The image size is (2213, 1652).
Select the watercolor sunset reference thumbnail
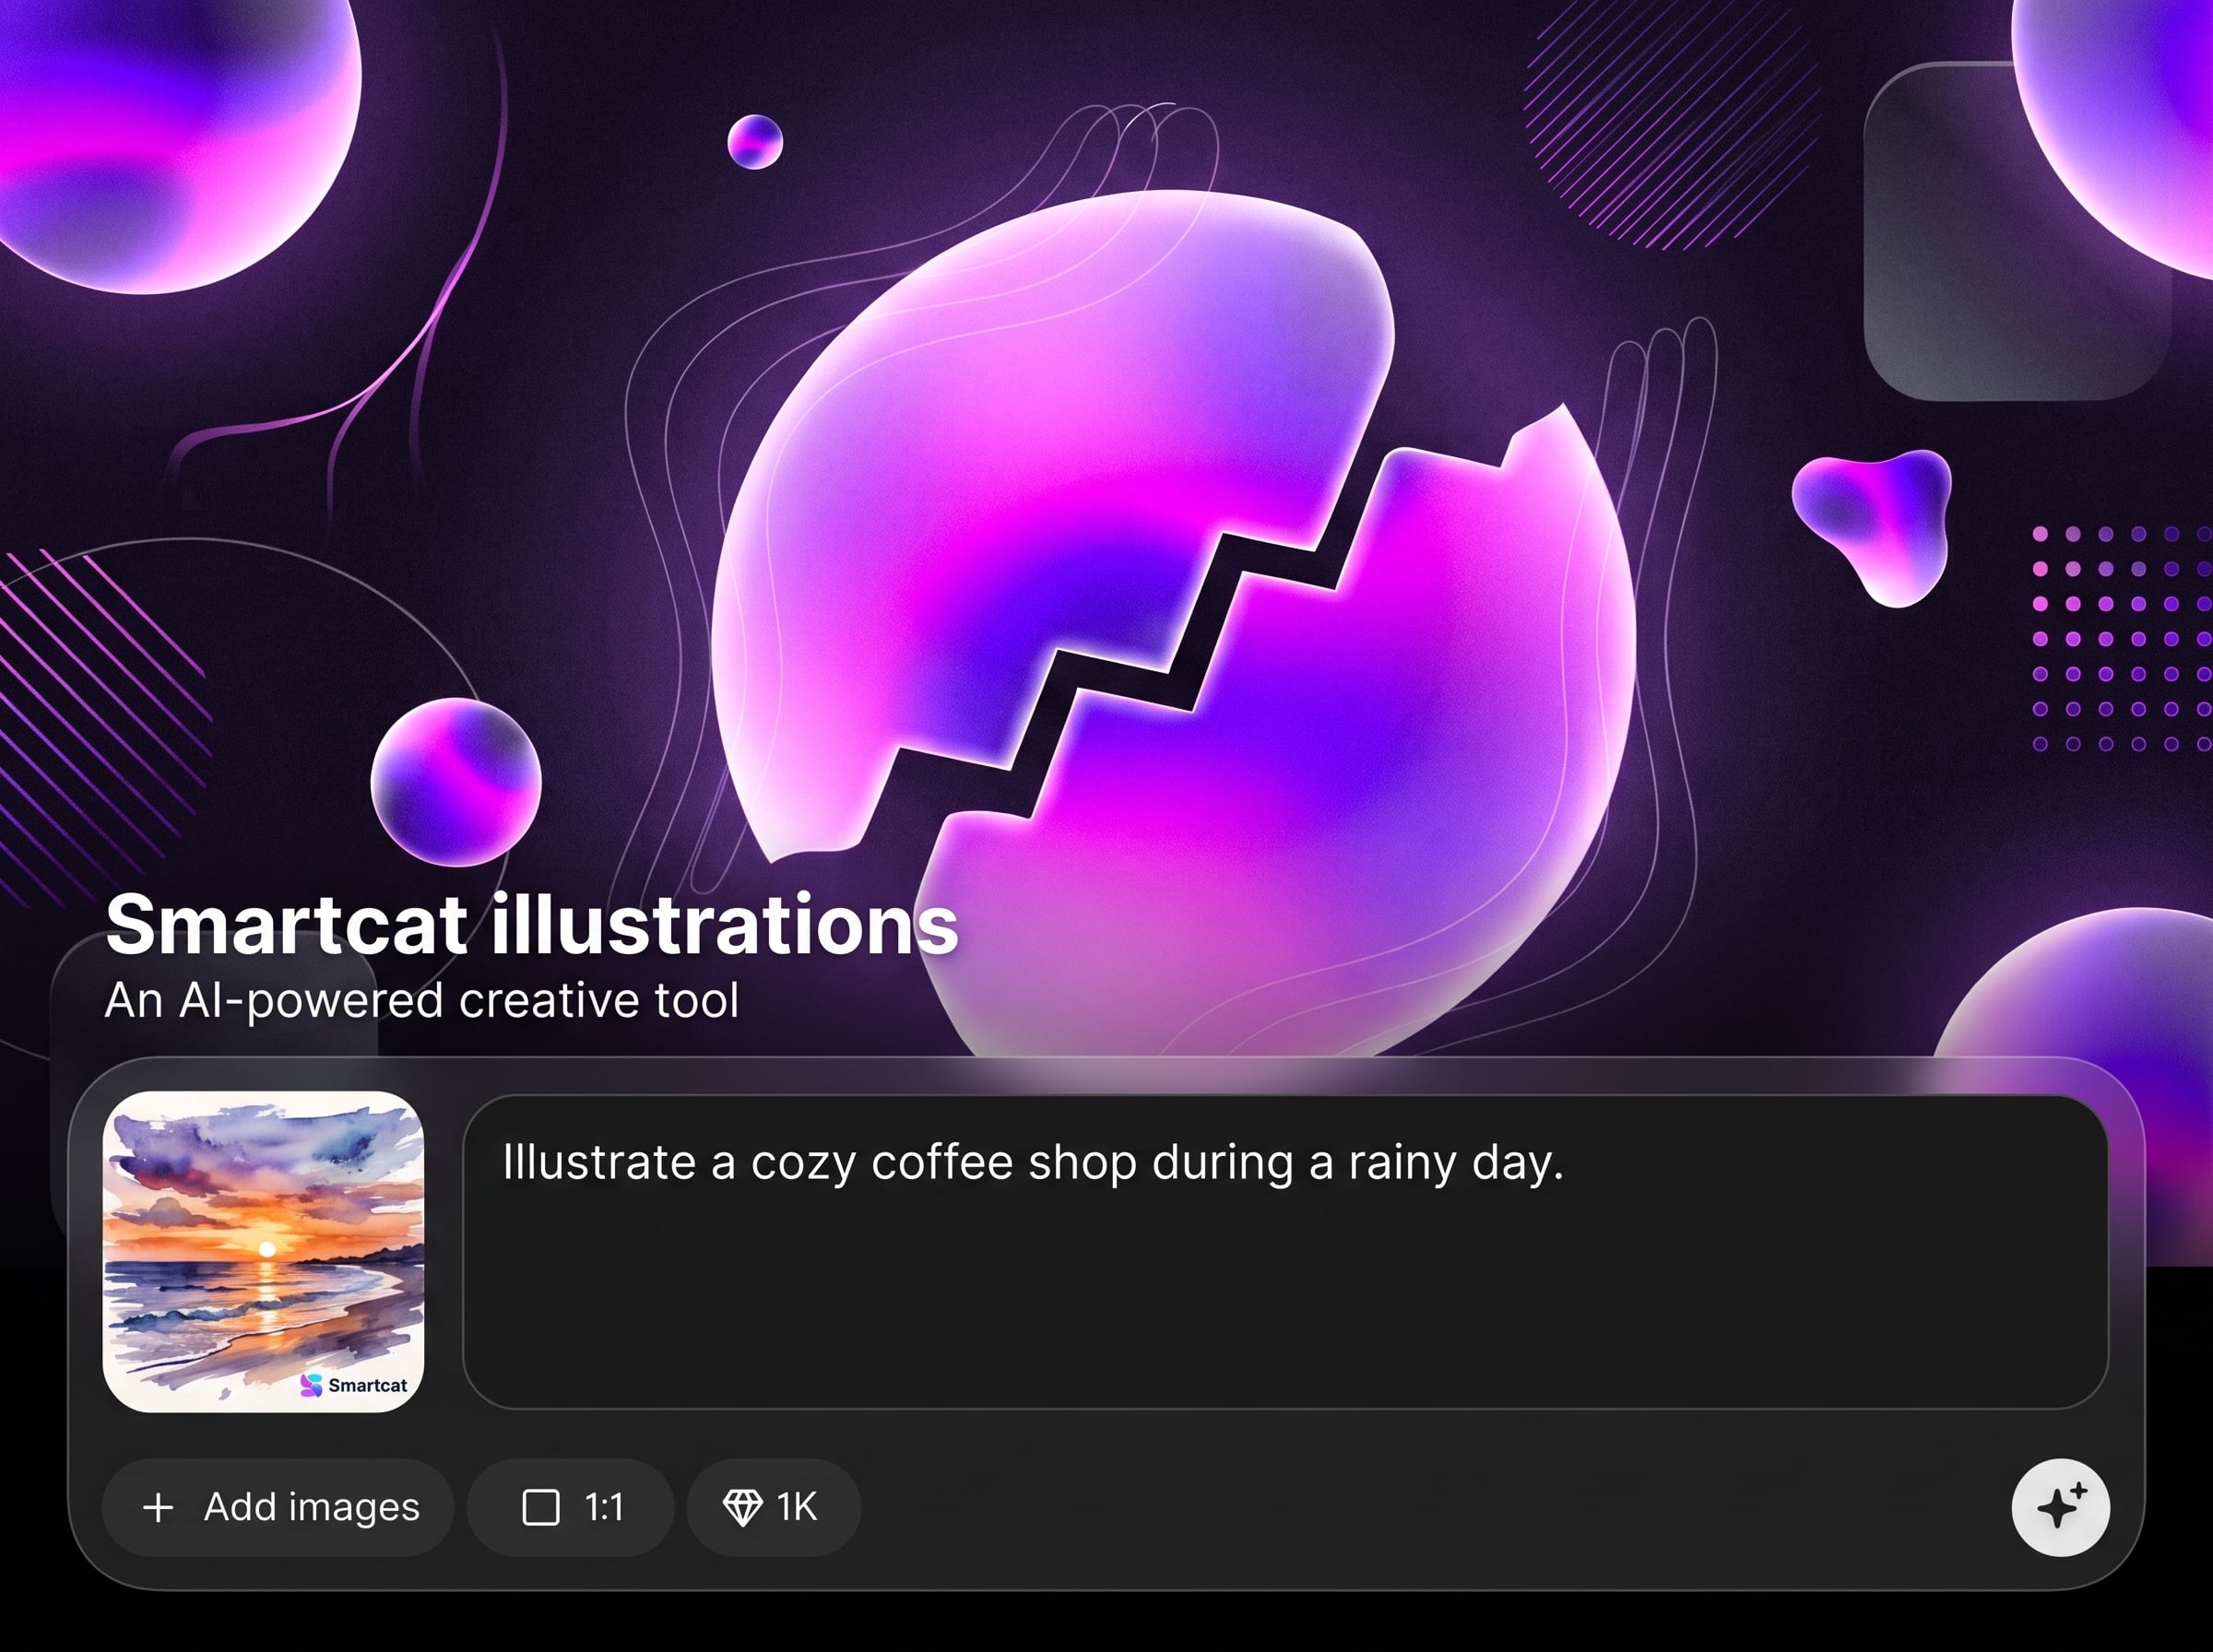(x=263, y=1251)
